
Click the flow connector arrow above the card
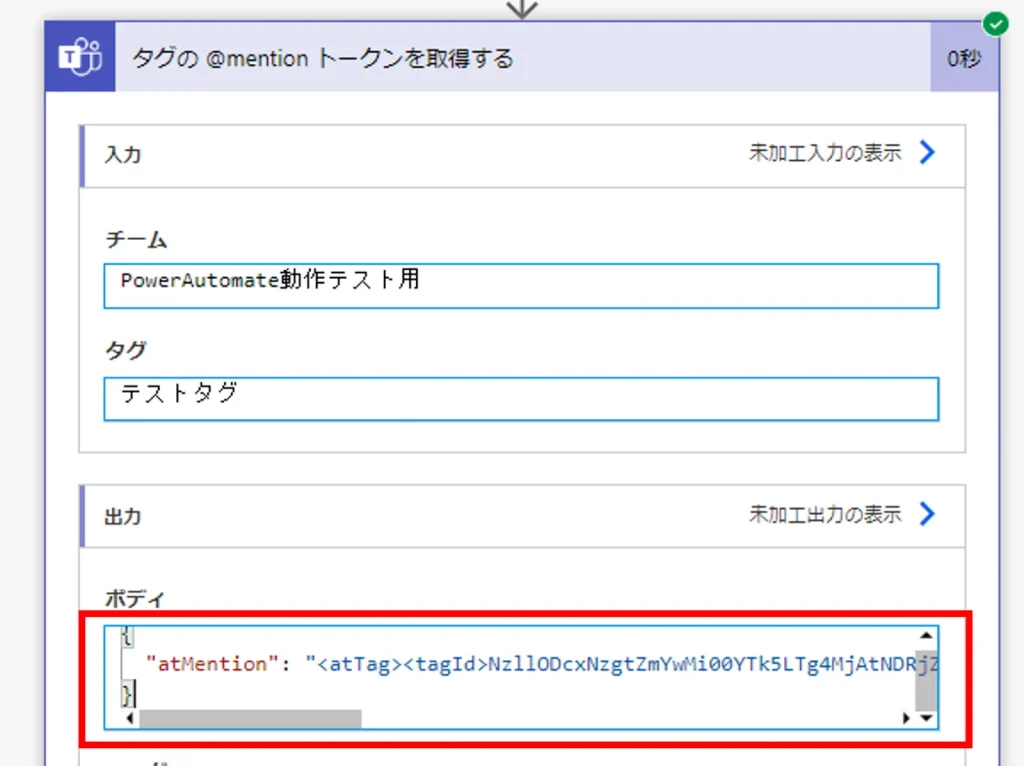tap(522, 8)
